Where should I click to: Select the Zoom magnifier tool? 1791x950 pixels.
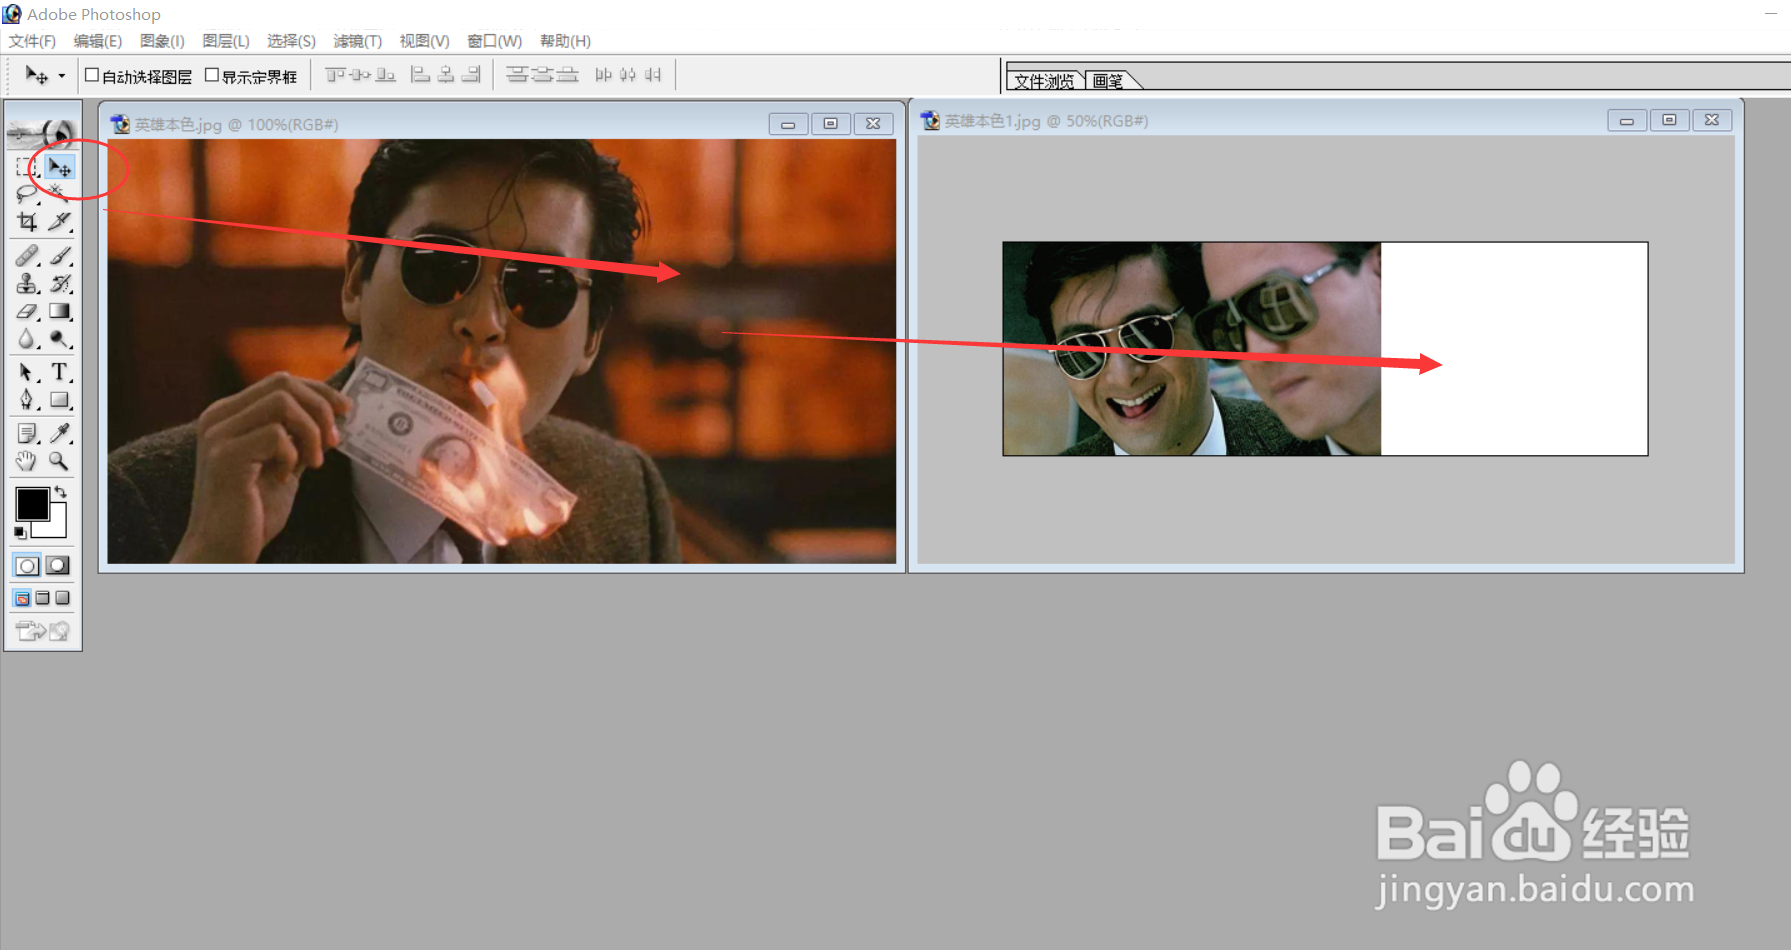pos(59,461)
